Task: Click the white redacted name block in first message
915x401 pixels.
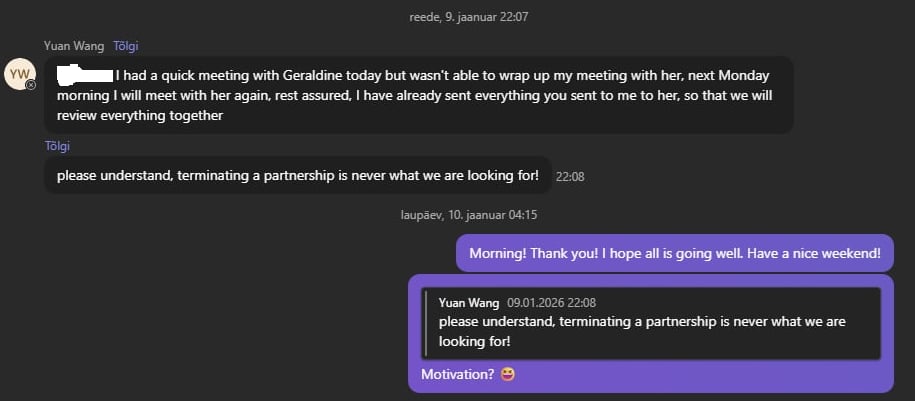Action: (84, 73)
